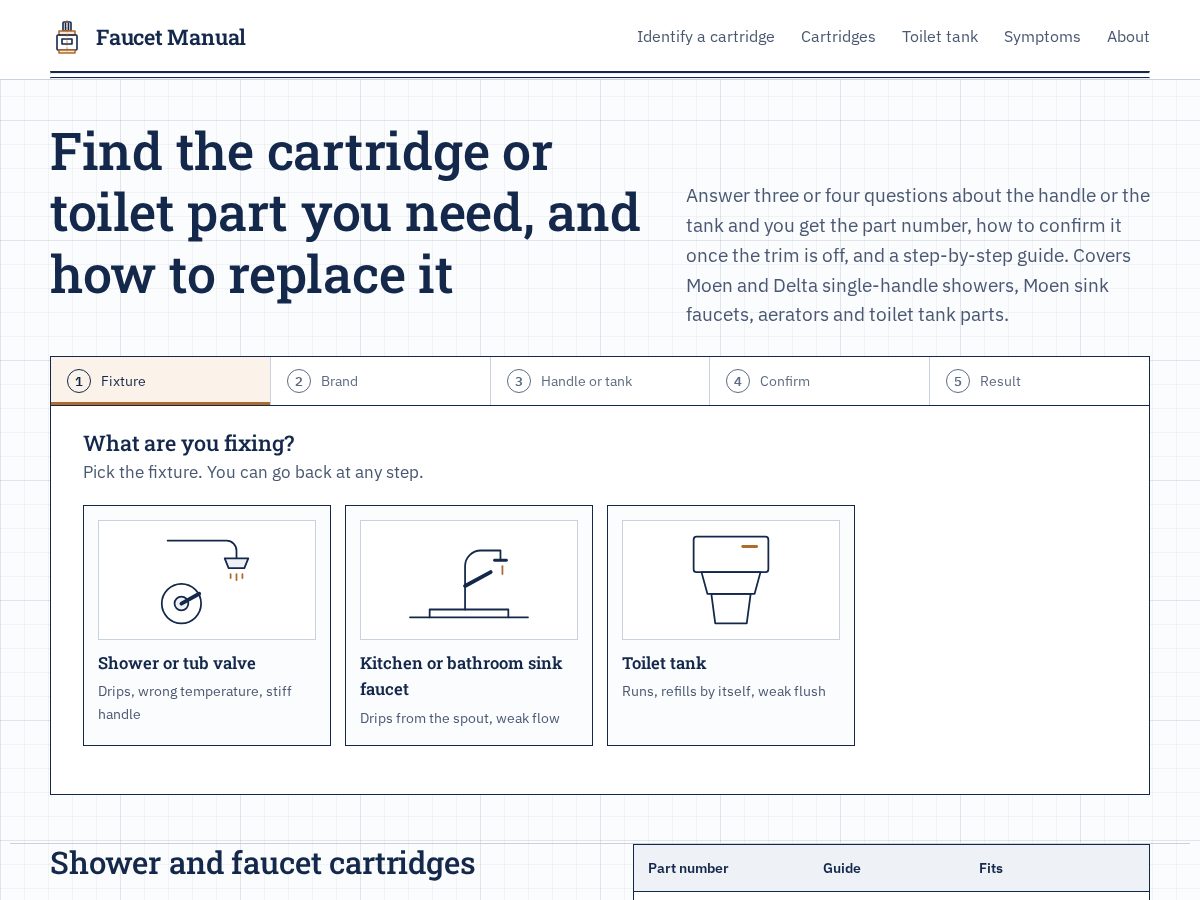Select step 4 Confirm tab

tap(820, 381)
